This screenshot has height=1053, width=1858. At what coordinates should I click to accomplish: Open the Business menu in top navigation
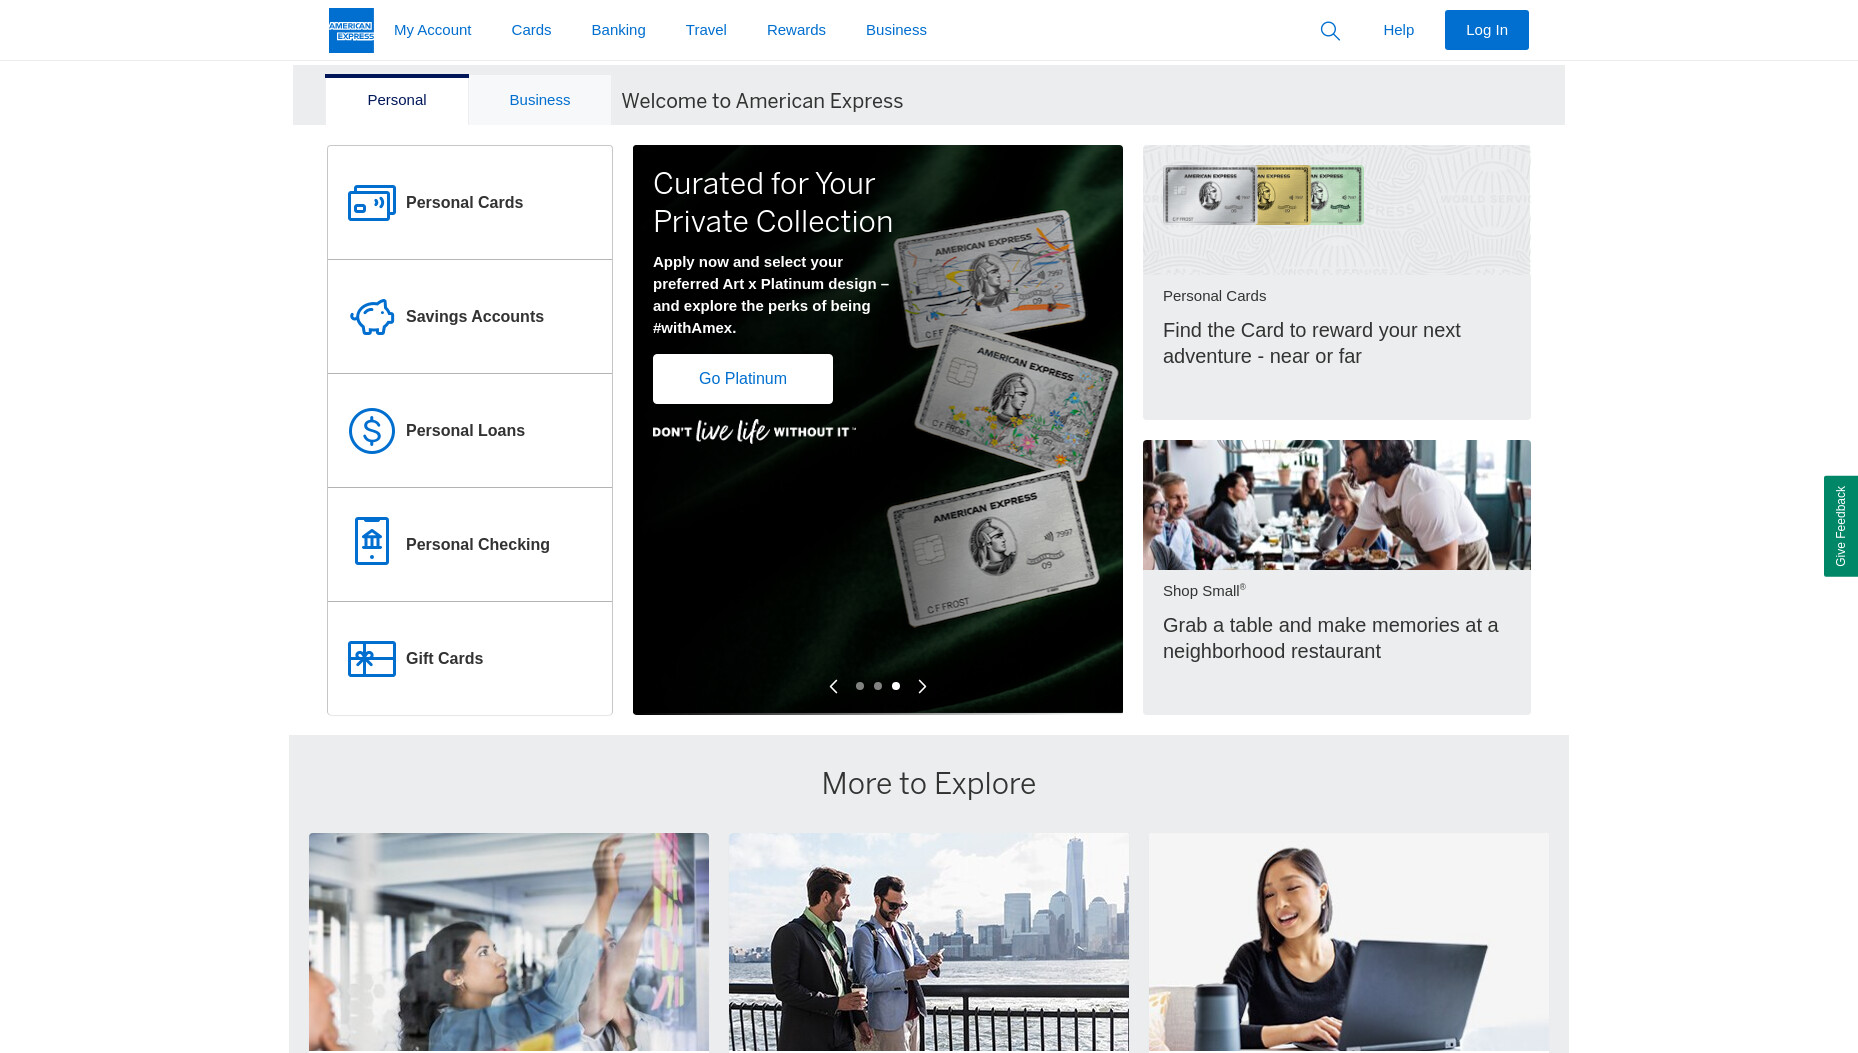pyautogui.click(x=896, y=30)
